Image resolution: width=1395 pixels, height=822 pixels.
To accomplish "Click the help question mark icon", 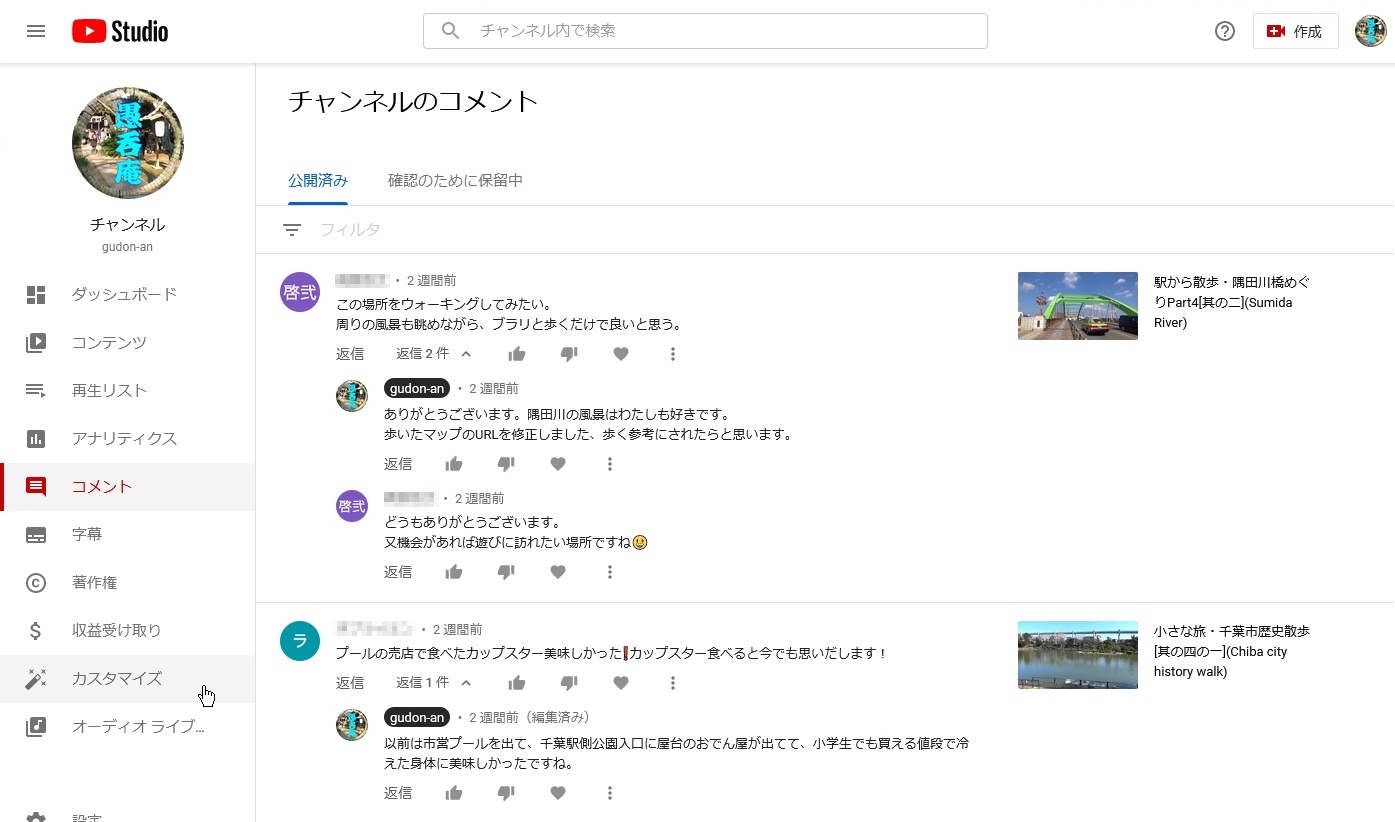I will [1225, 31].
